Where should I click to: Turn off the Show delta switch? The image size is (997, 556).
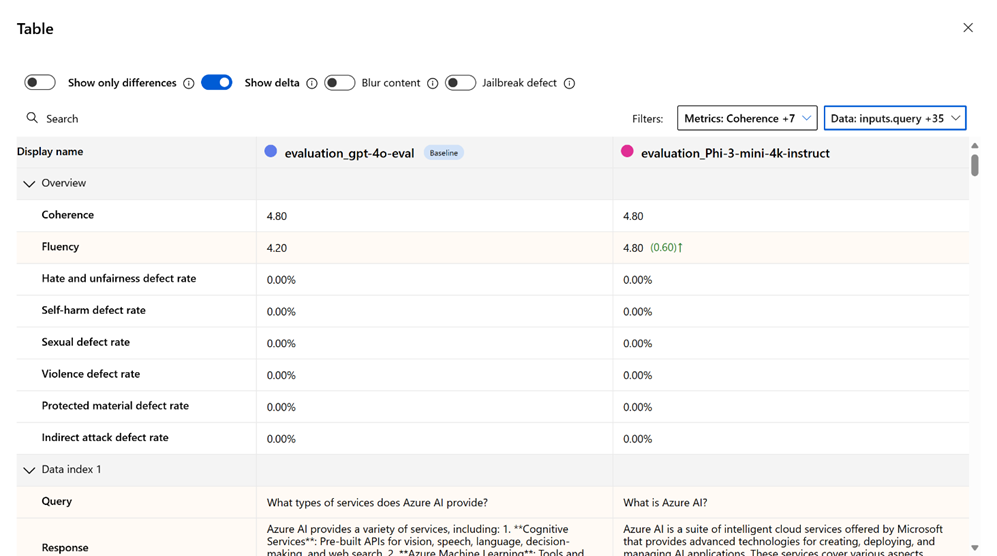point(217,83)
